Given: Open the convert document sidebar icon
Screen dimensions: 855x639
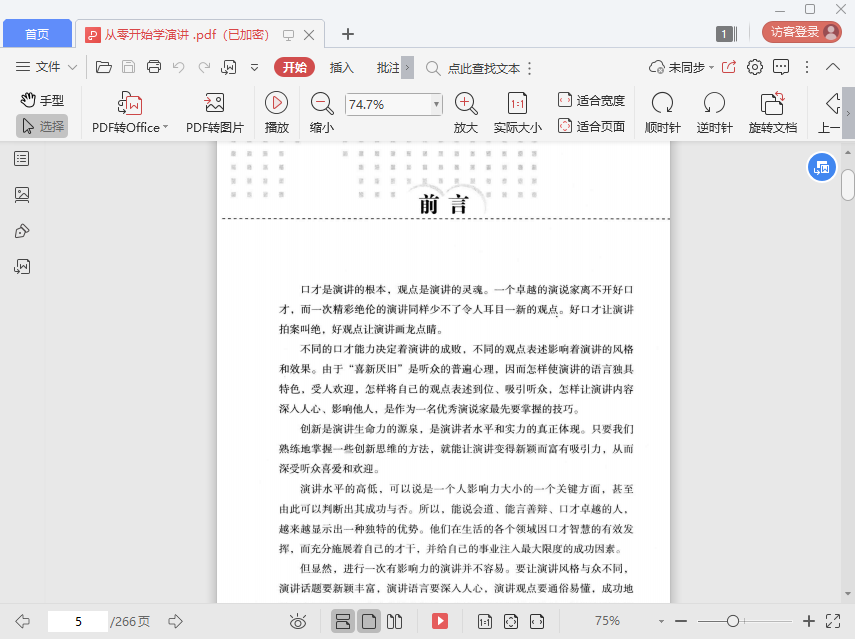Looking at the screenshot, I should (x=22, y=267).
